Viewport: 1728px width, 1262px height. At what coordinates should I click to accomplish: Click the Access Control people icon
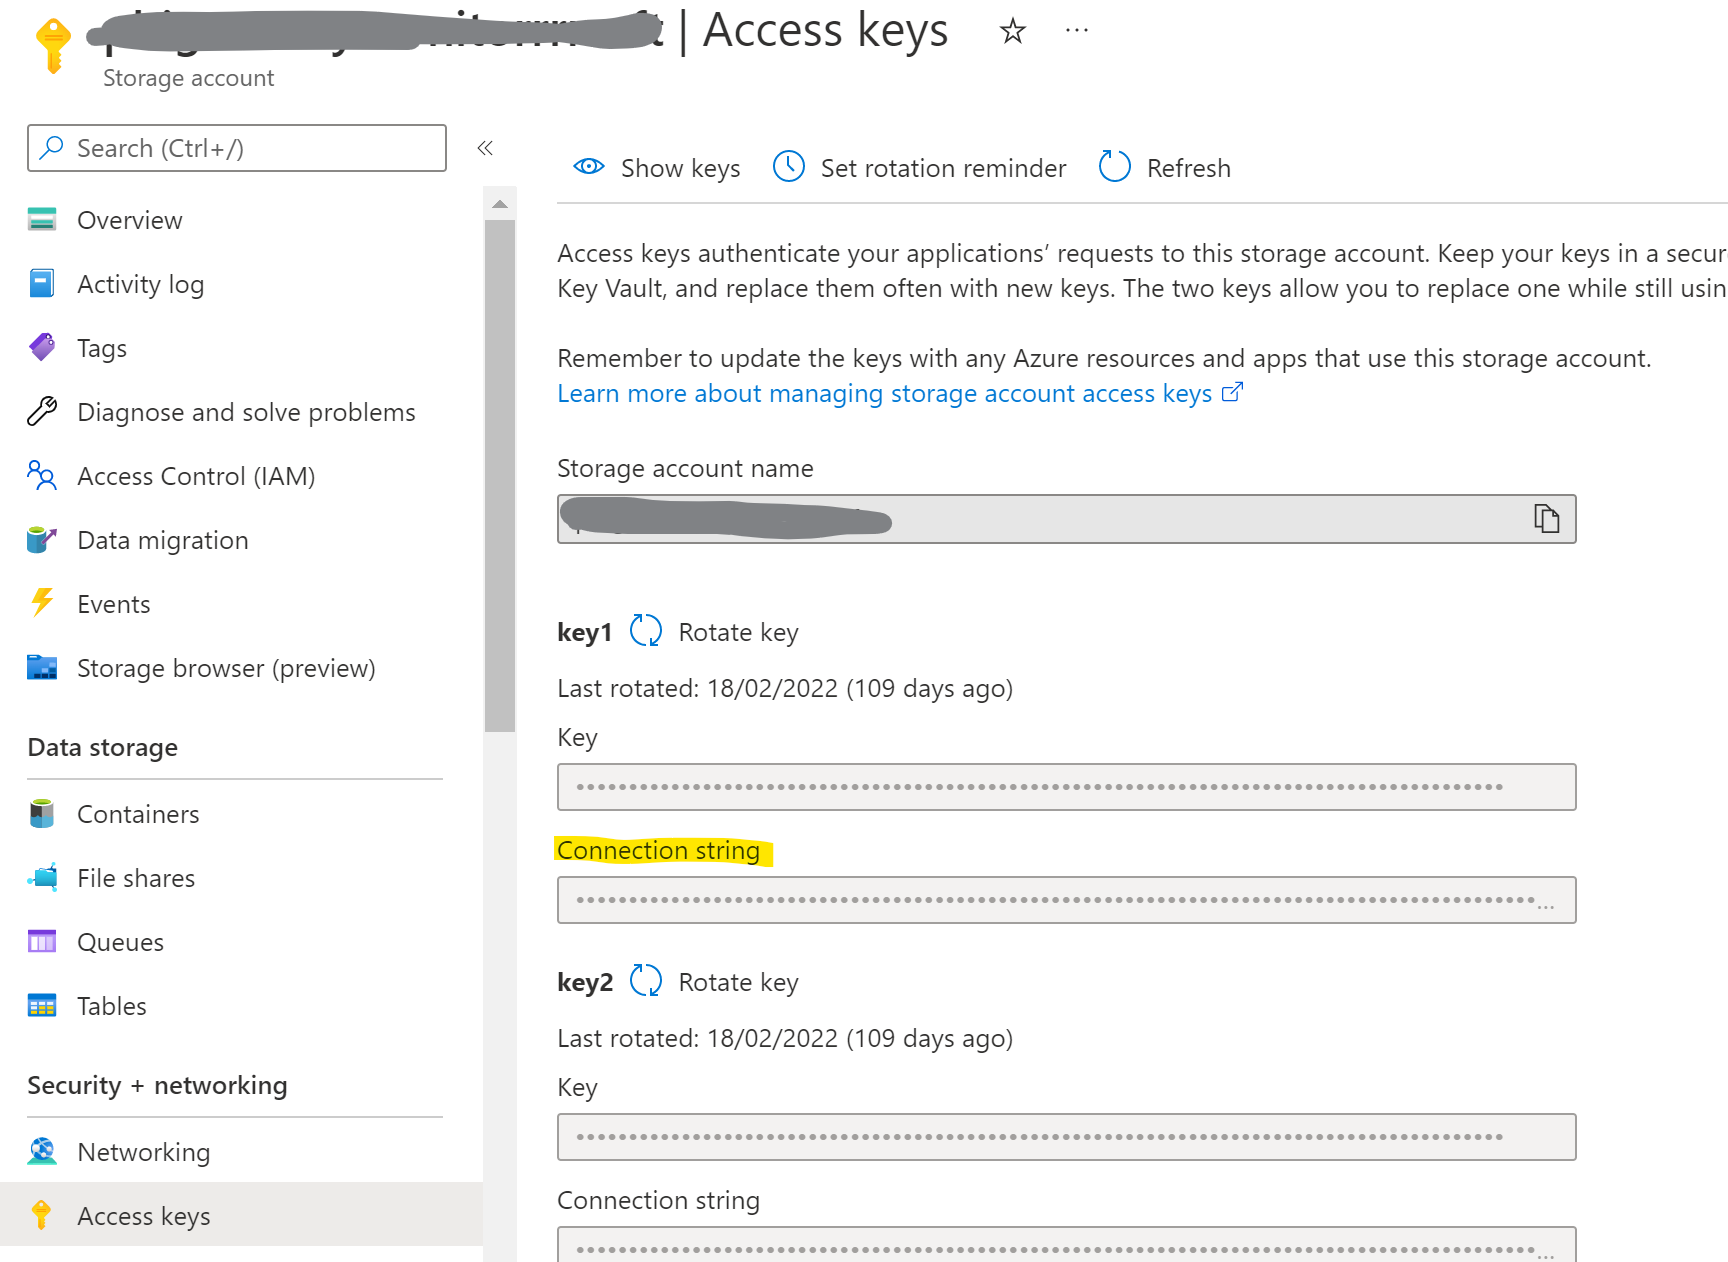click(42, 476)
